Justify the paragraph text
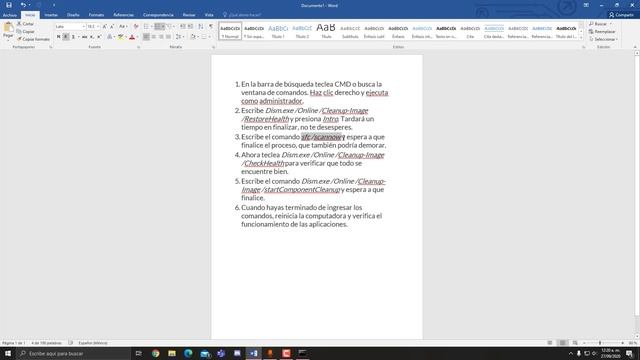Screen dimensions: 640x360 (x=168, y=37)
